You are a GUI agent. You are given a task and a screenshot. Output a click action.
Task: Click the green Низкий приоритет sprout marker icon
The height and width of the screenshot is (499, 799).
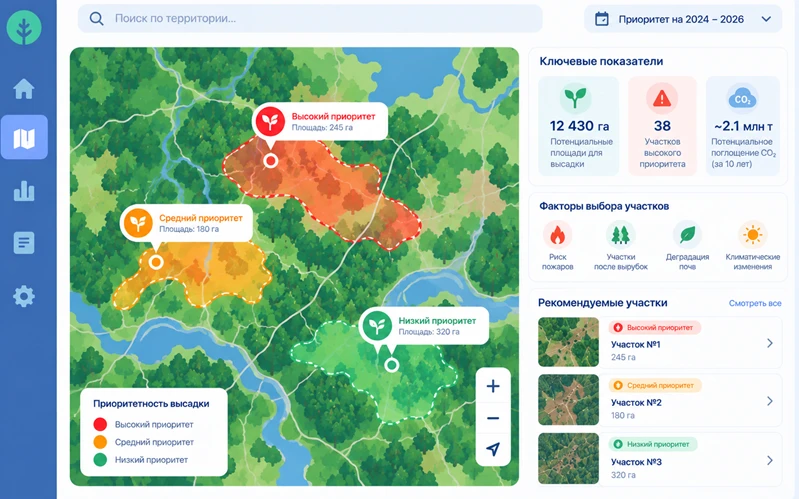pos(377,326)
